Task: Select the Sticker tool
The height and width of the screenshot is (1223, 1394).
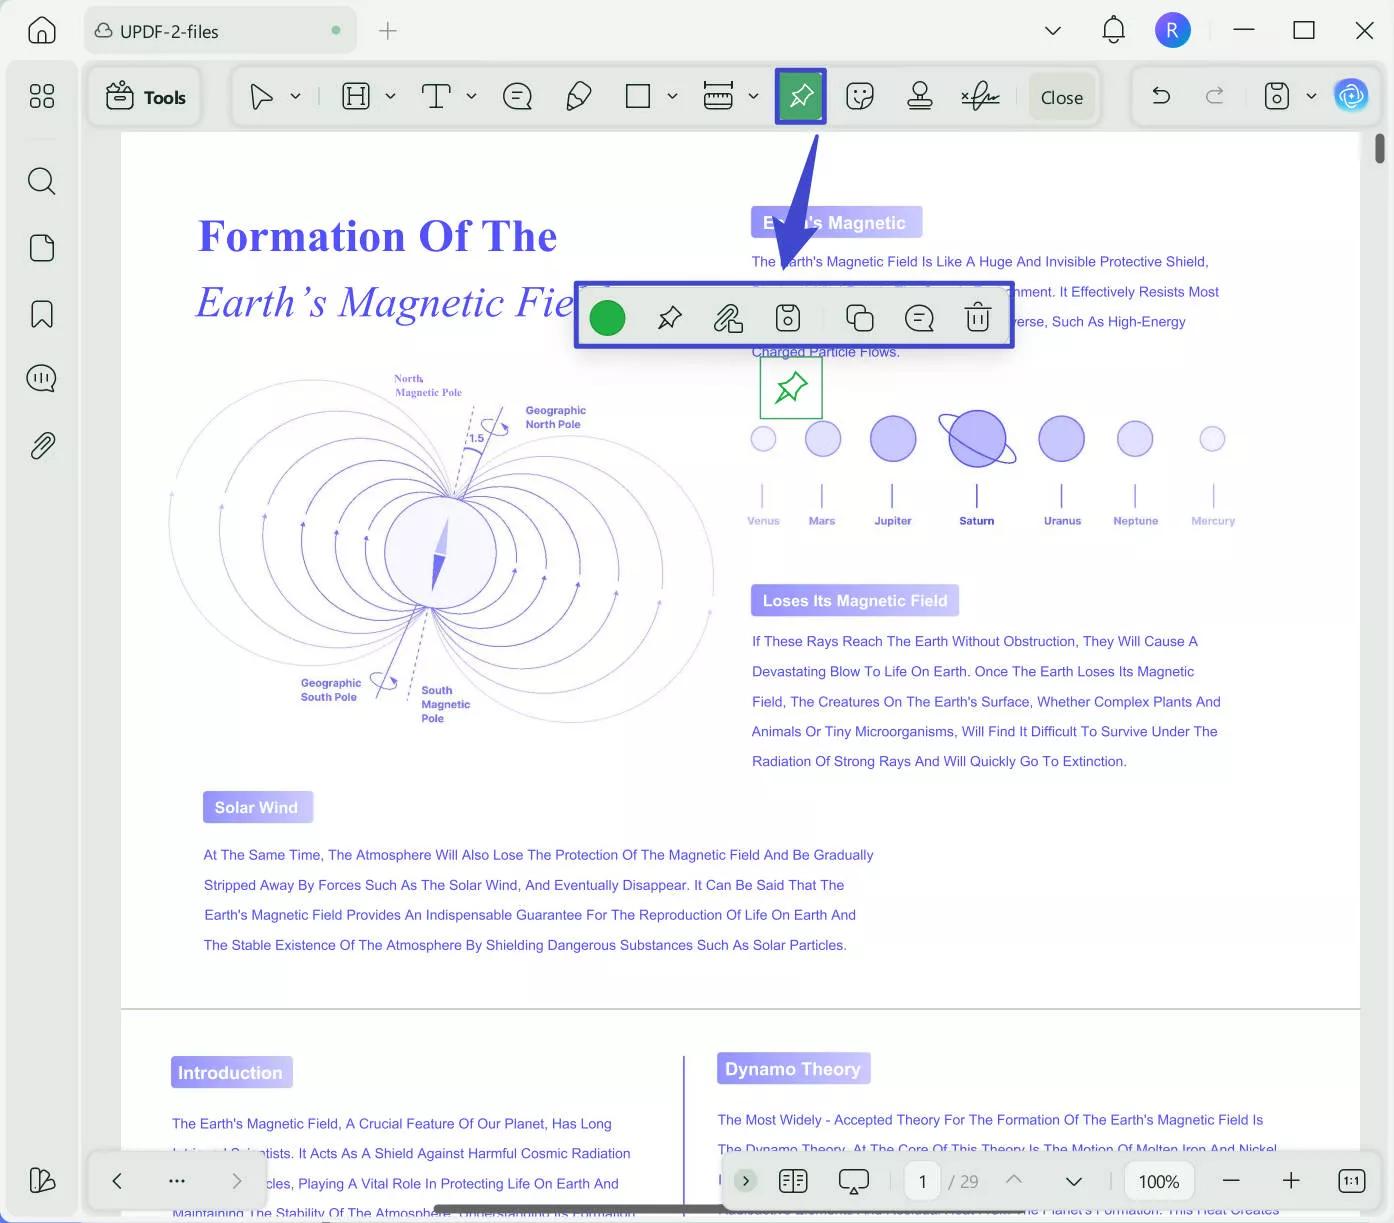Action: (x=859, y=96)
